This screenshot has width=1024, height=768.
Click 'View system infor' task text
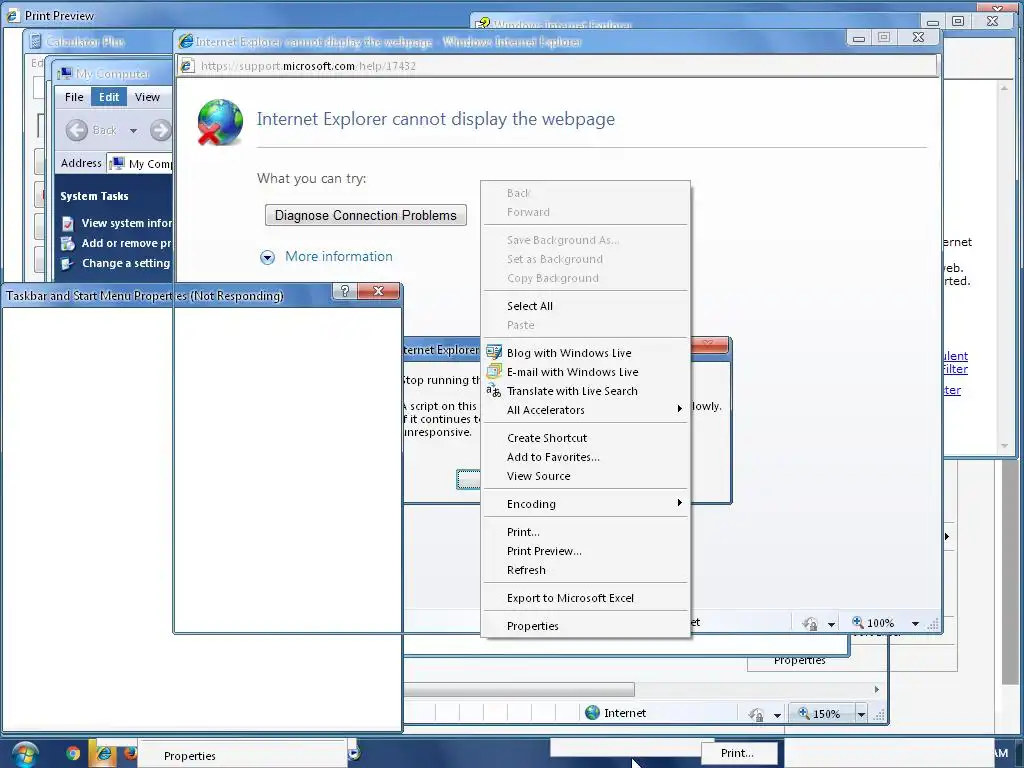(x=127, y=223)
